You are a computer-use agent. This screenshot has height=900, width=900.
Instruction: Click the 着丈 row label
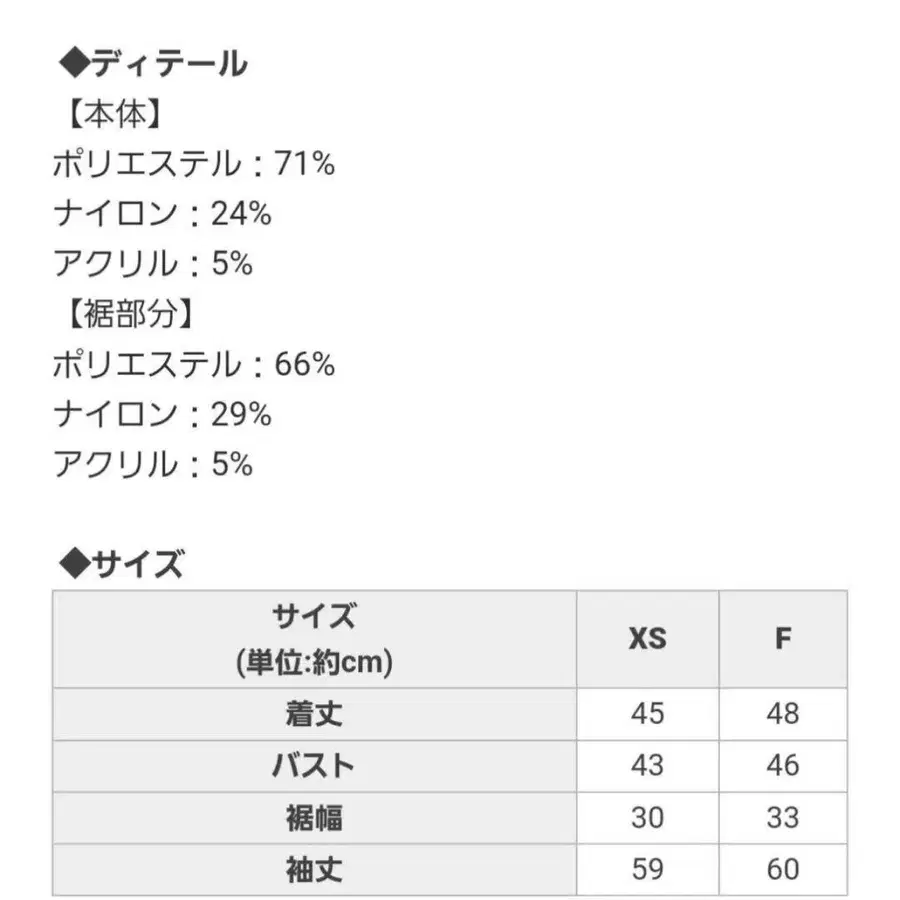[x=314, y=714]
